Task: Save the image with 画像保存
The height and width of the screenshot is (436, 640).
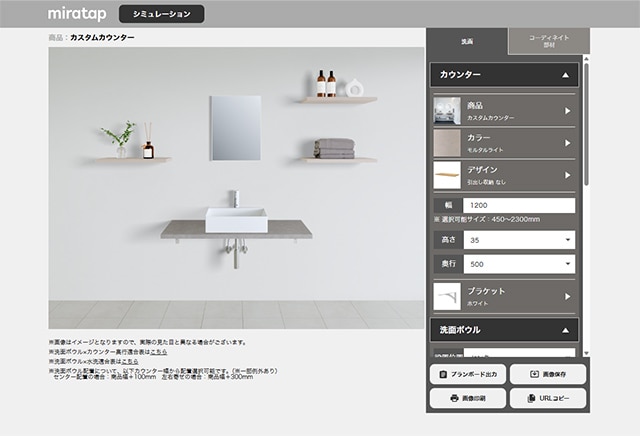Action: coord(547,374)
